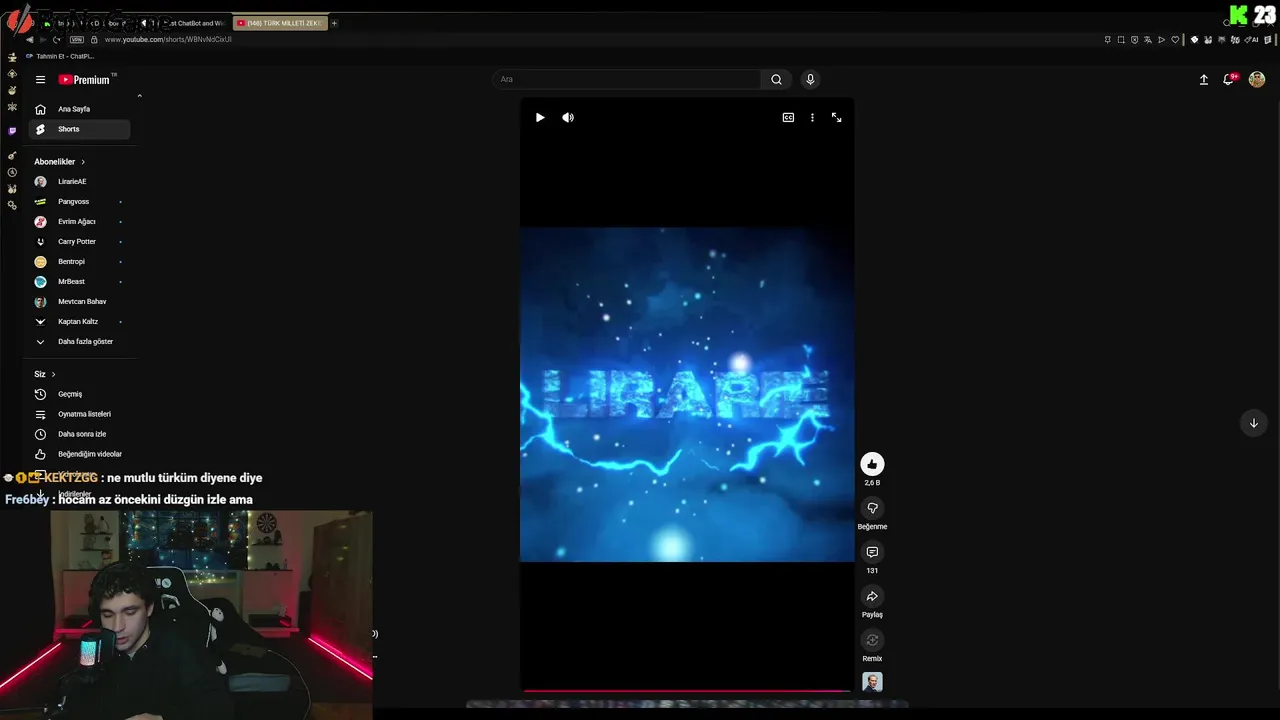Open the LirarieAE subscription
The width and height of the screenshot is (1280, 720).
pyautogui.click(x=78, y=182)
